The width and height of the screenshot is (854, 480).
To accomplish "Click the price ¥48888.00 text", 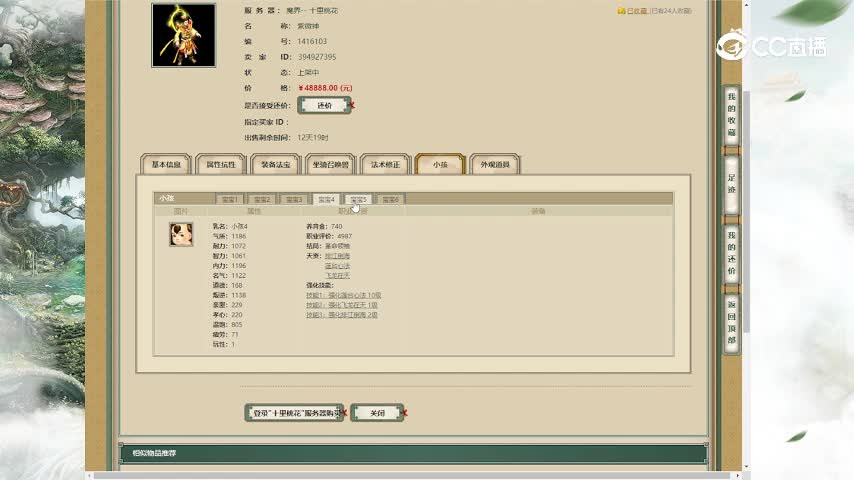I will (x=325, y=88).
